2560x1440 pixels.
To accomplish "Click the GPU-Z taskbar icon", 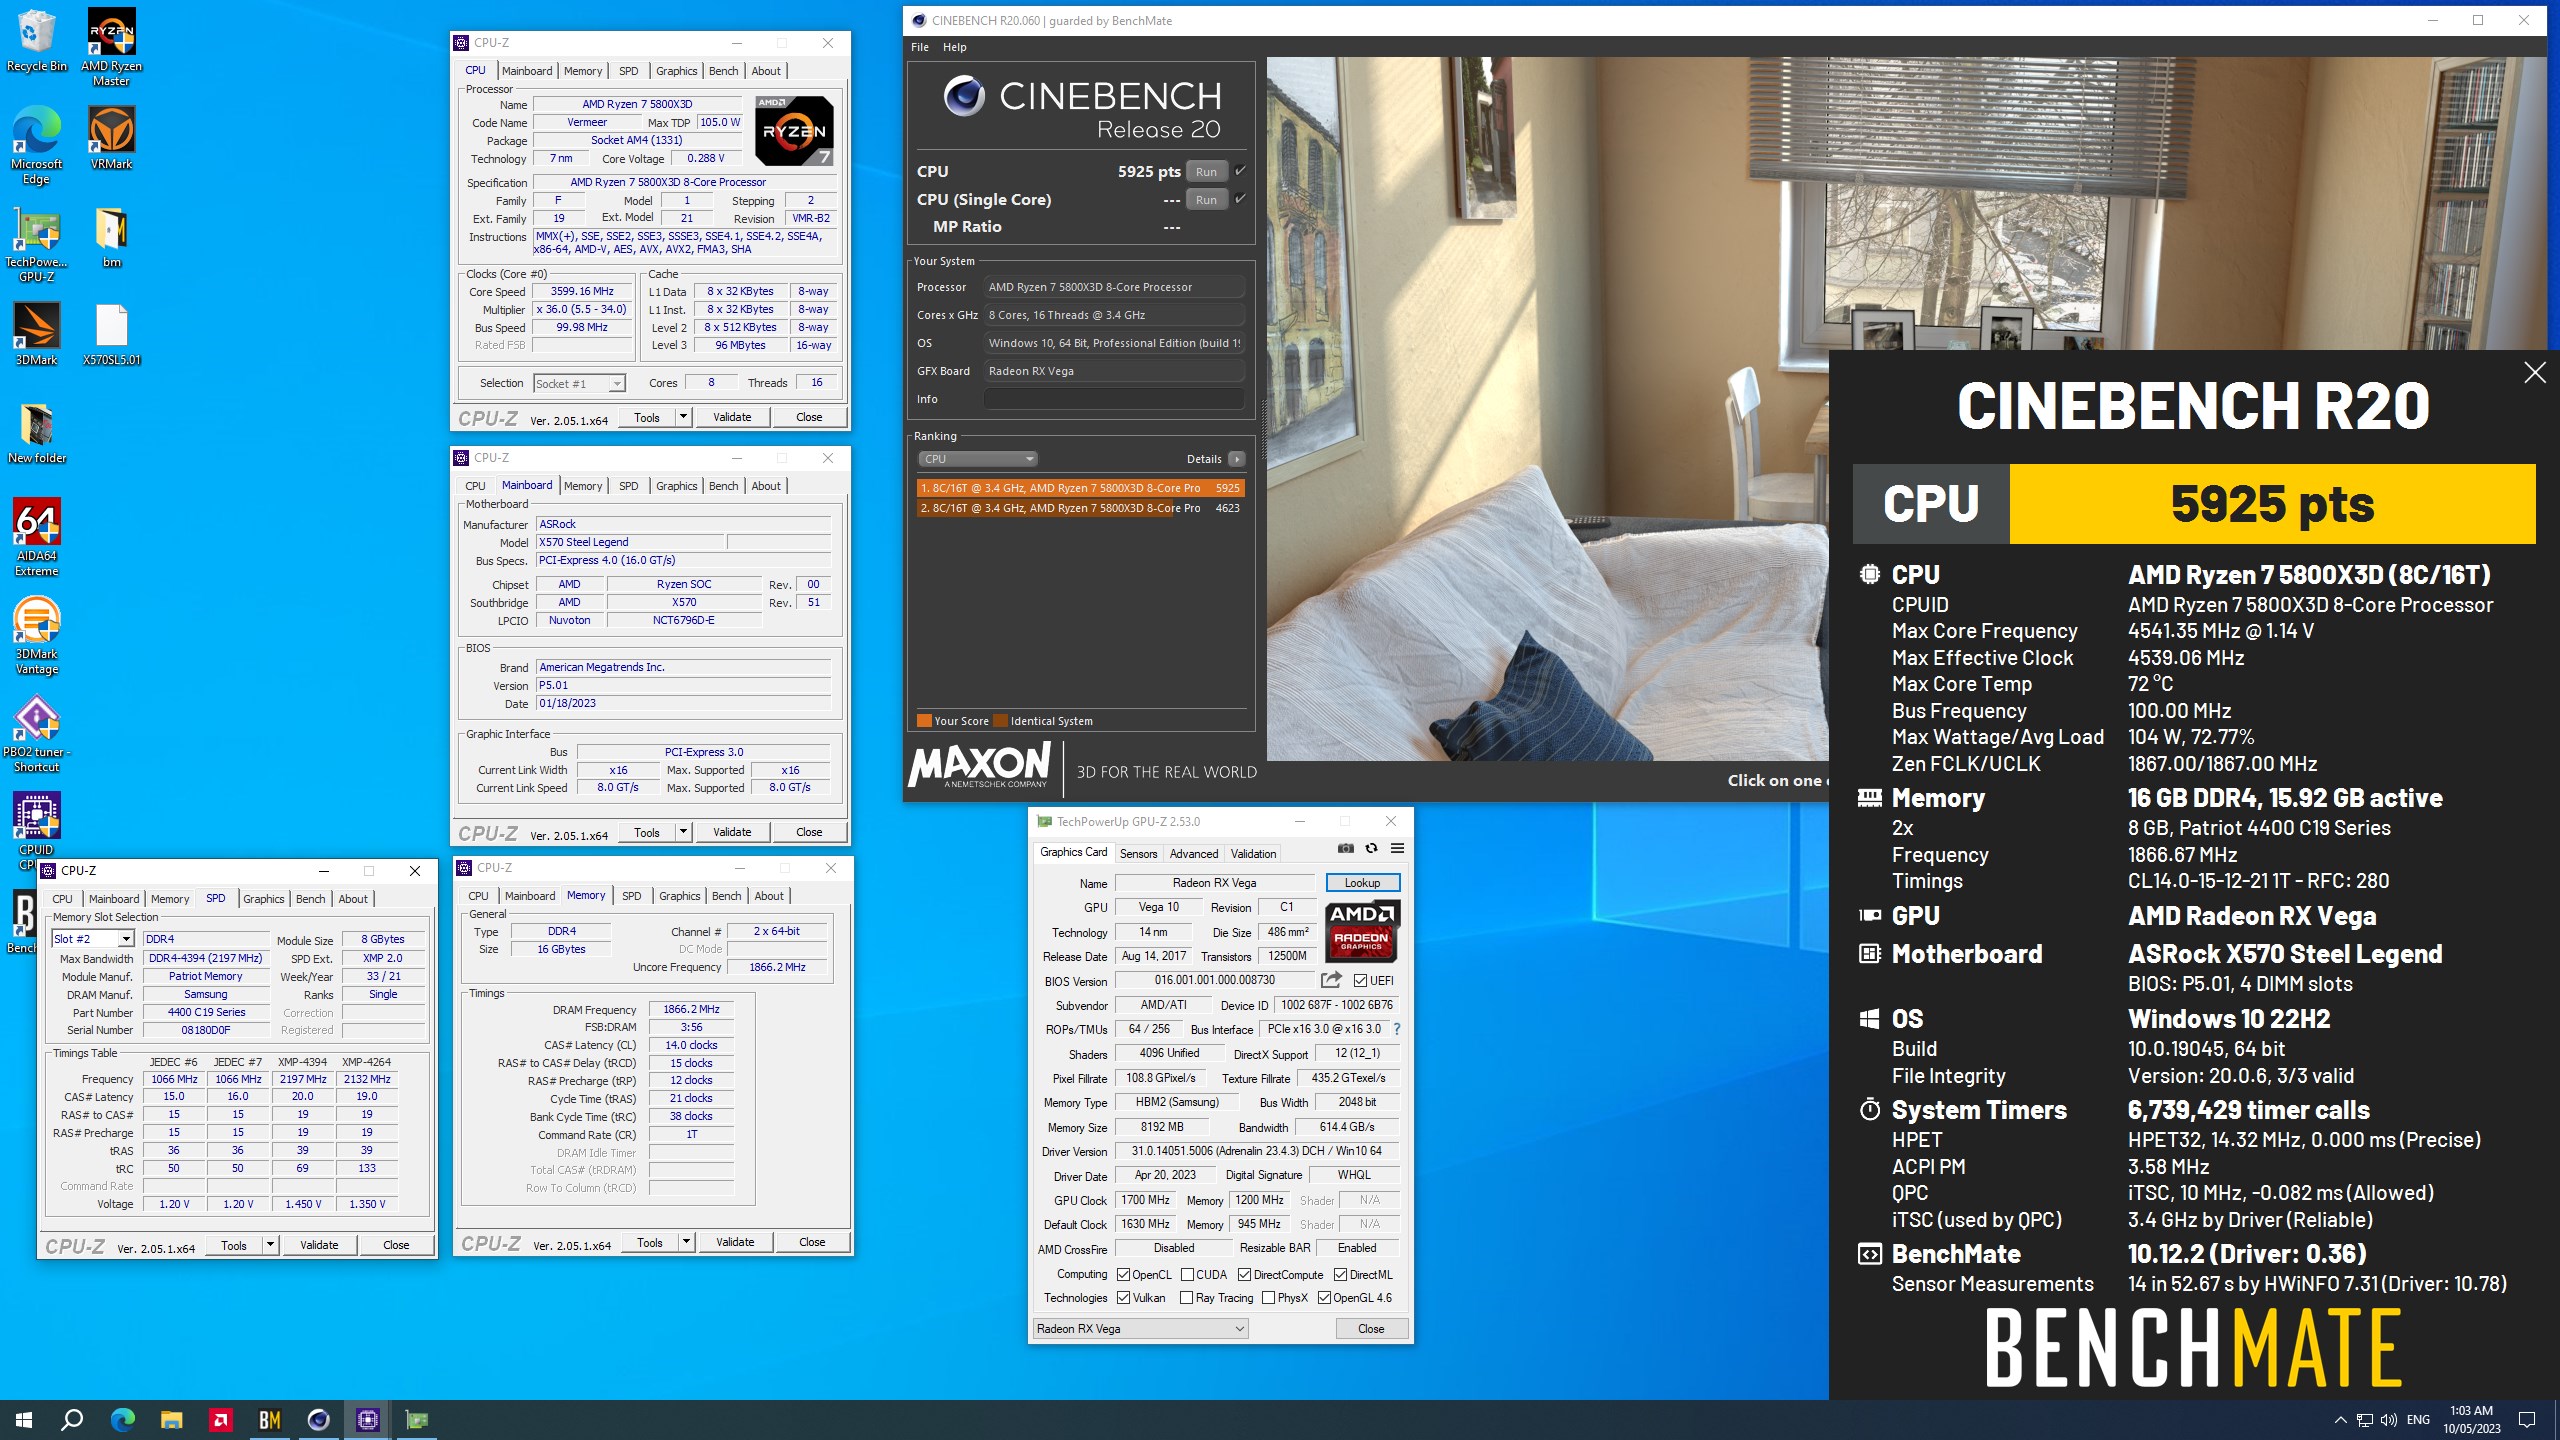I will [416, 1420].
